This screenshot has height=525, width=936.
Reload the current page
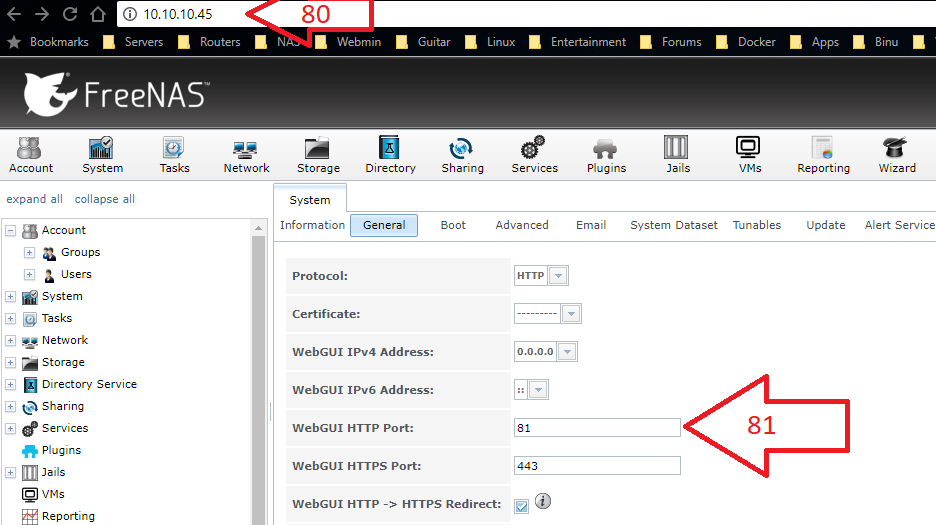70,14
